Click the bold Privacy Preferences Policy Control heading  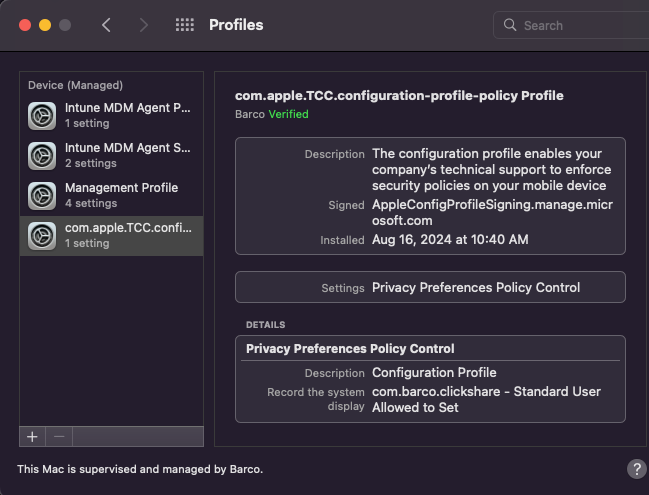(350, 349)
